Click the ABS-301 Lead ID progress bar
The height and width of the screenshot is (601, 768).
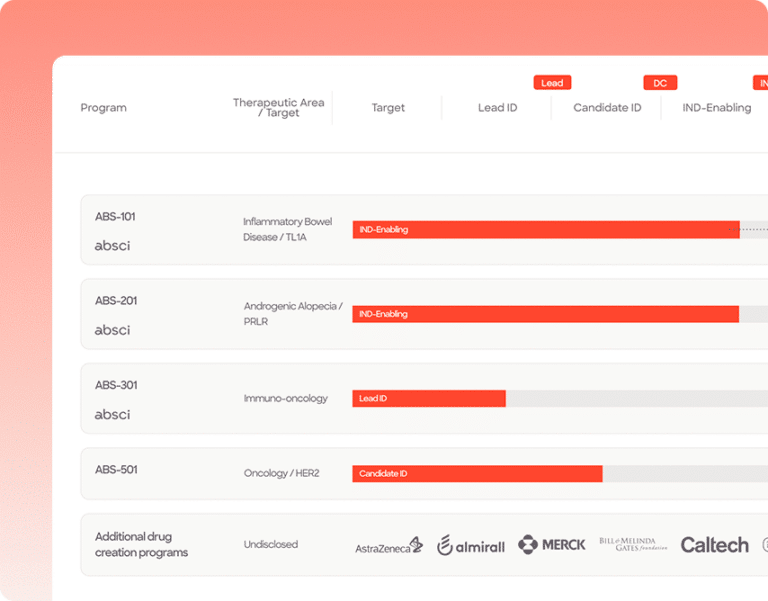(429, 399)
